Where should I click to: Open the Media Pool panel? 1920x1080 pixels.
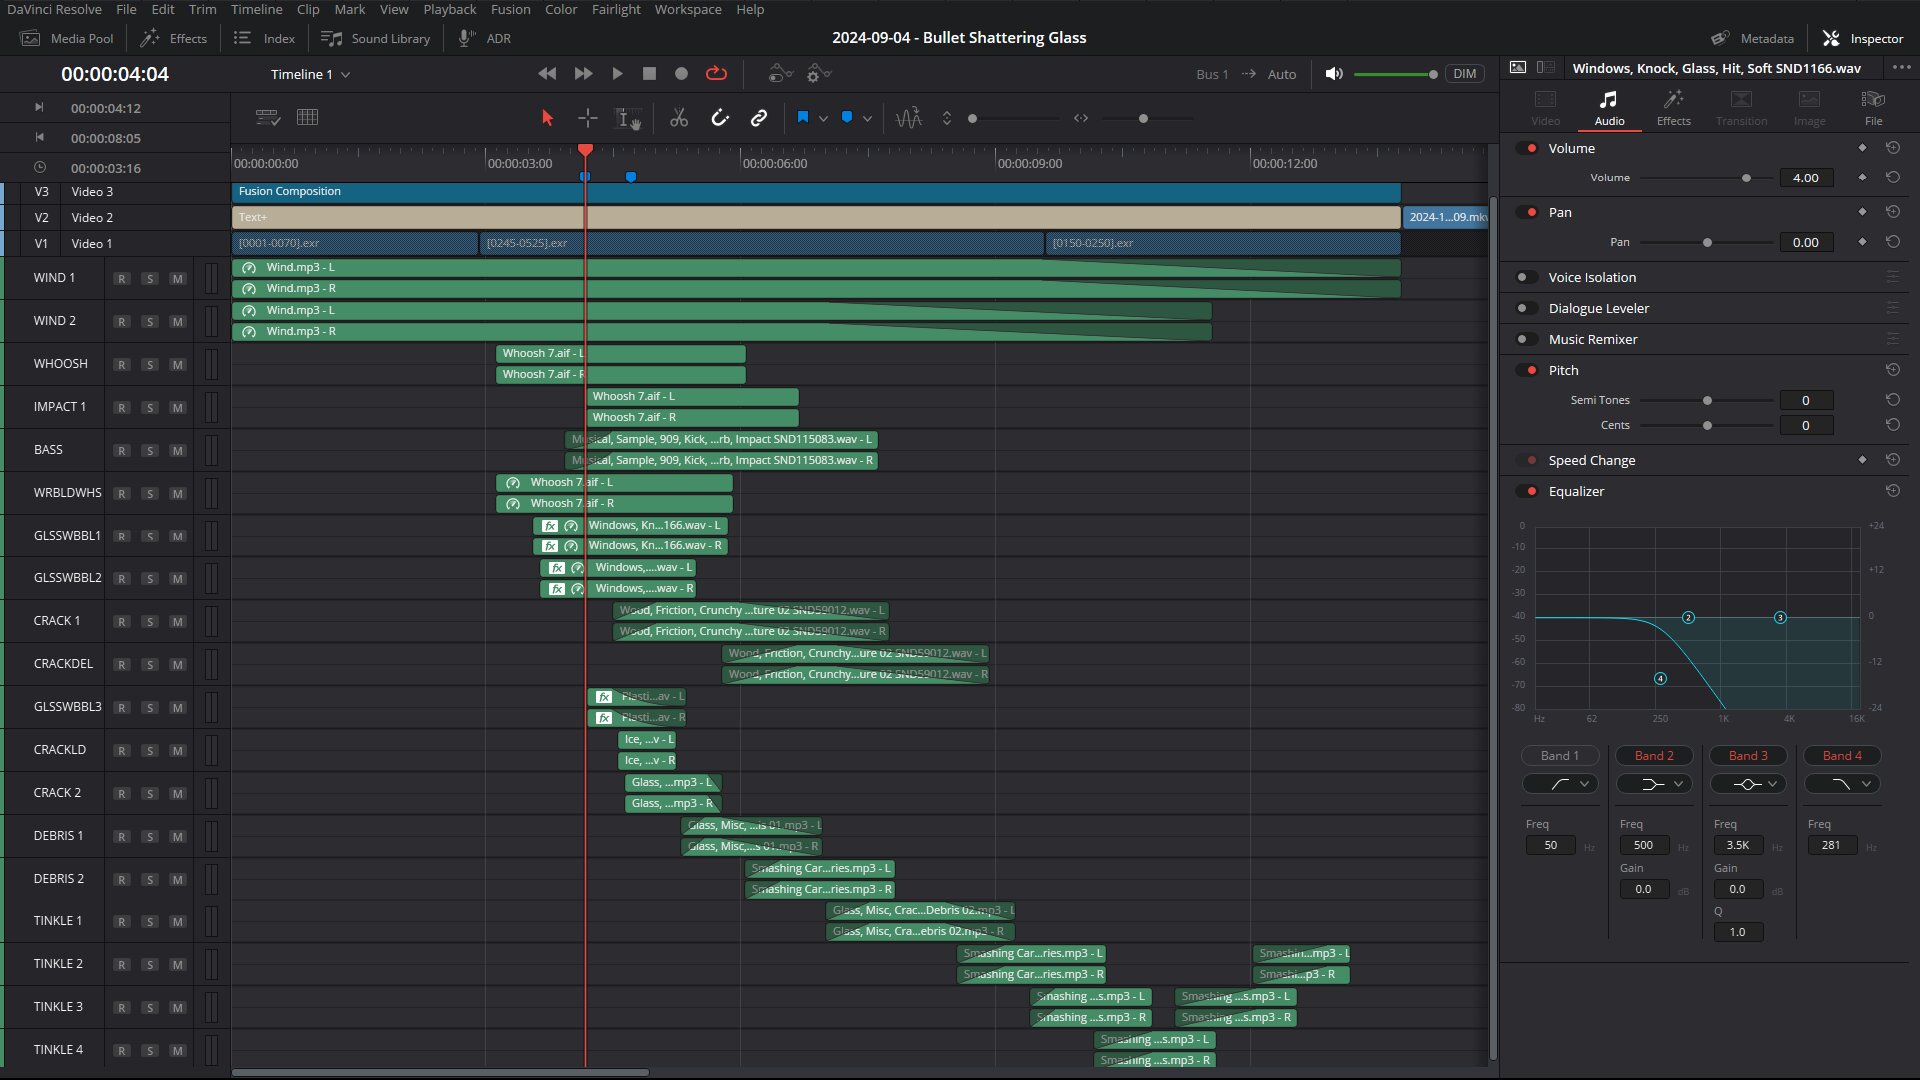tap(67, 38)
